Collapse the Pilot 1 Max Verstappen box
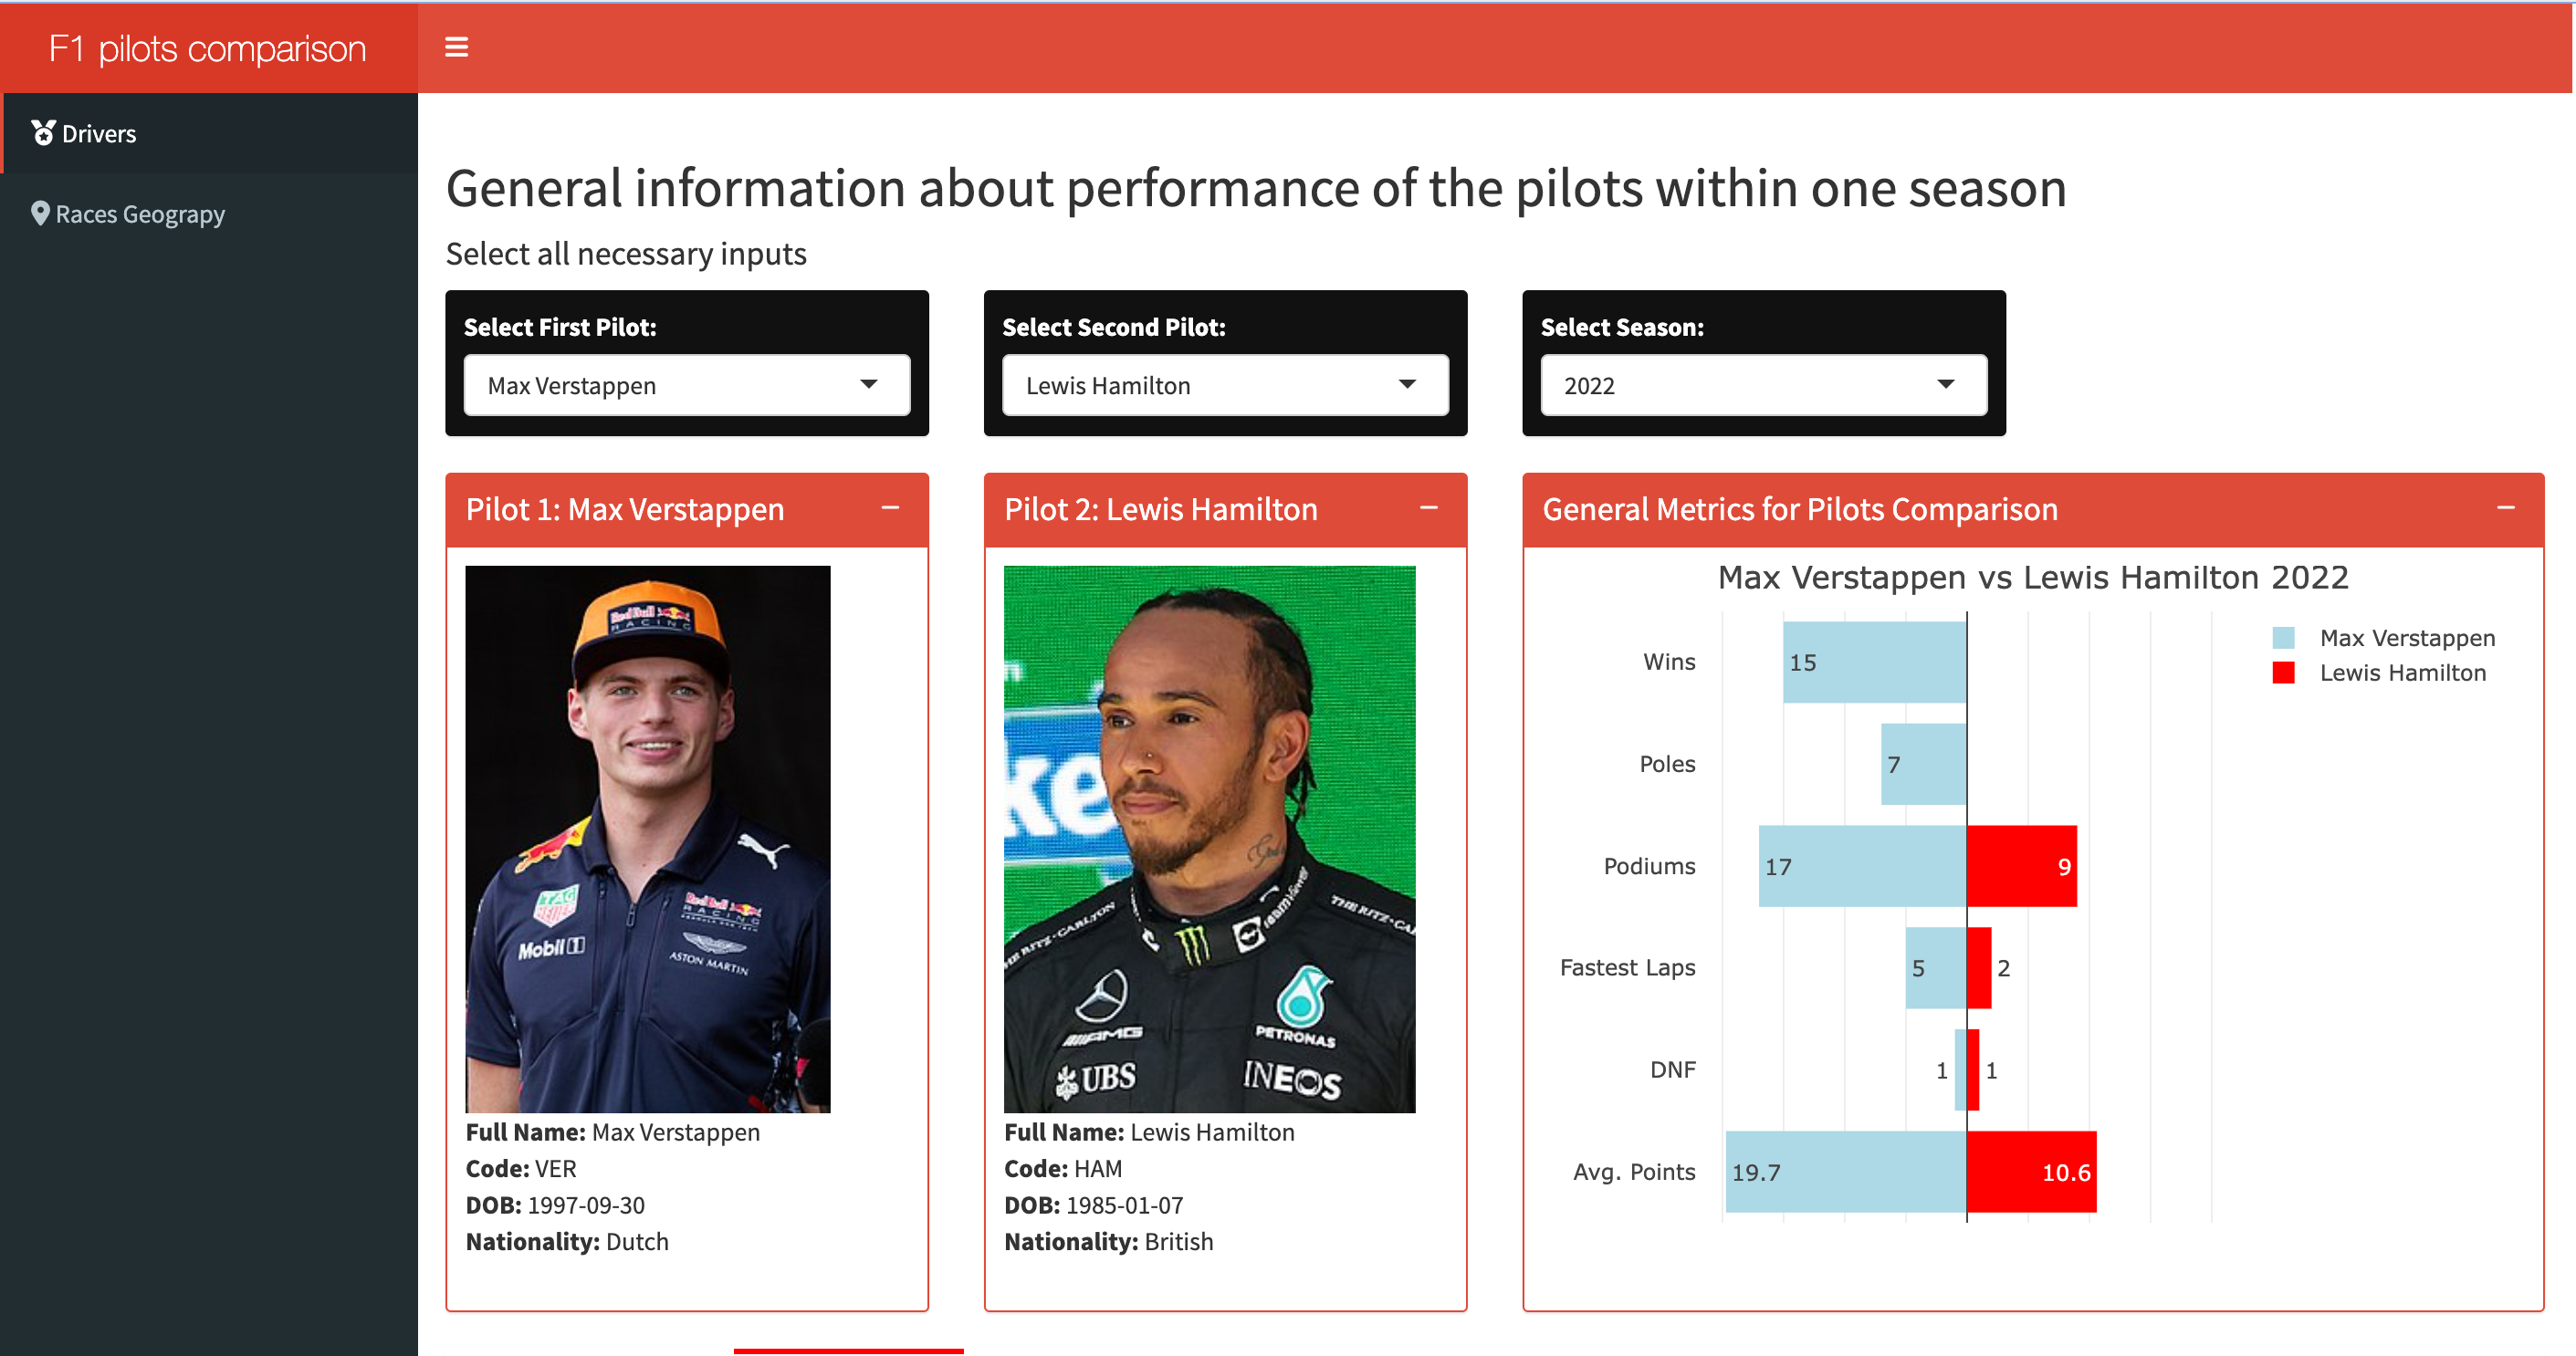 890,508
